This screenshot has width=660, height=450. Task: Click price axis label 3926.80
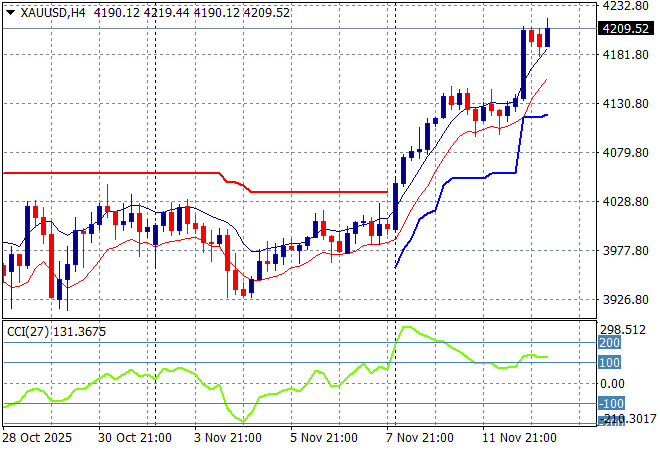point(625,300)
